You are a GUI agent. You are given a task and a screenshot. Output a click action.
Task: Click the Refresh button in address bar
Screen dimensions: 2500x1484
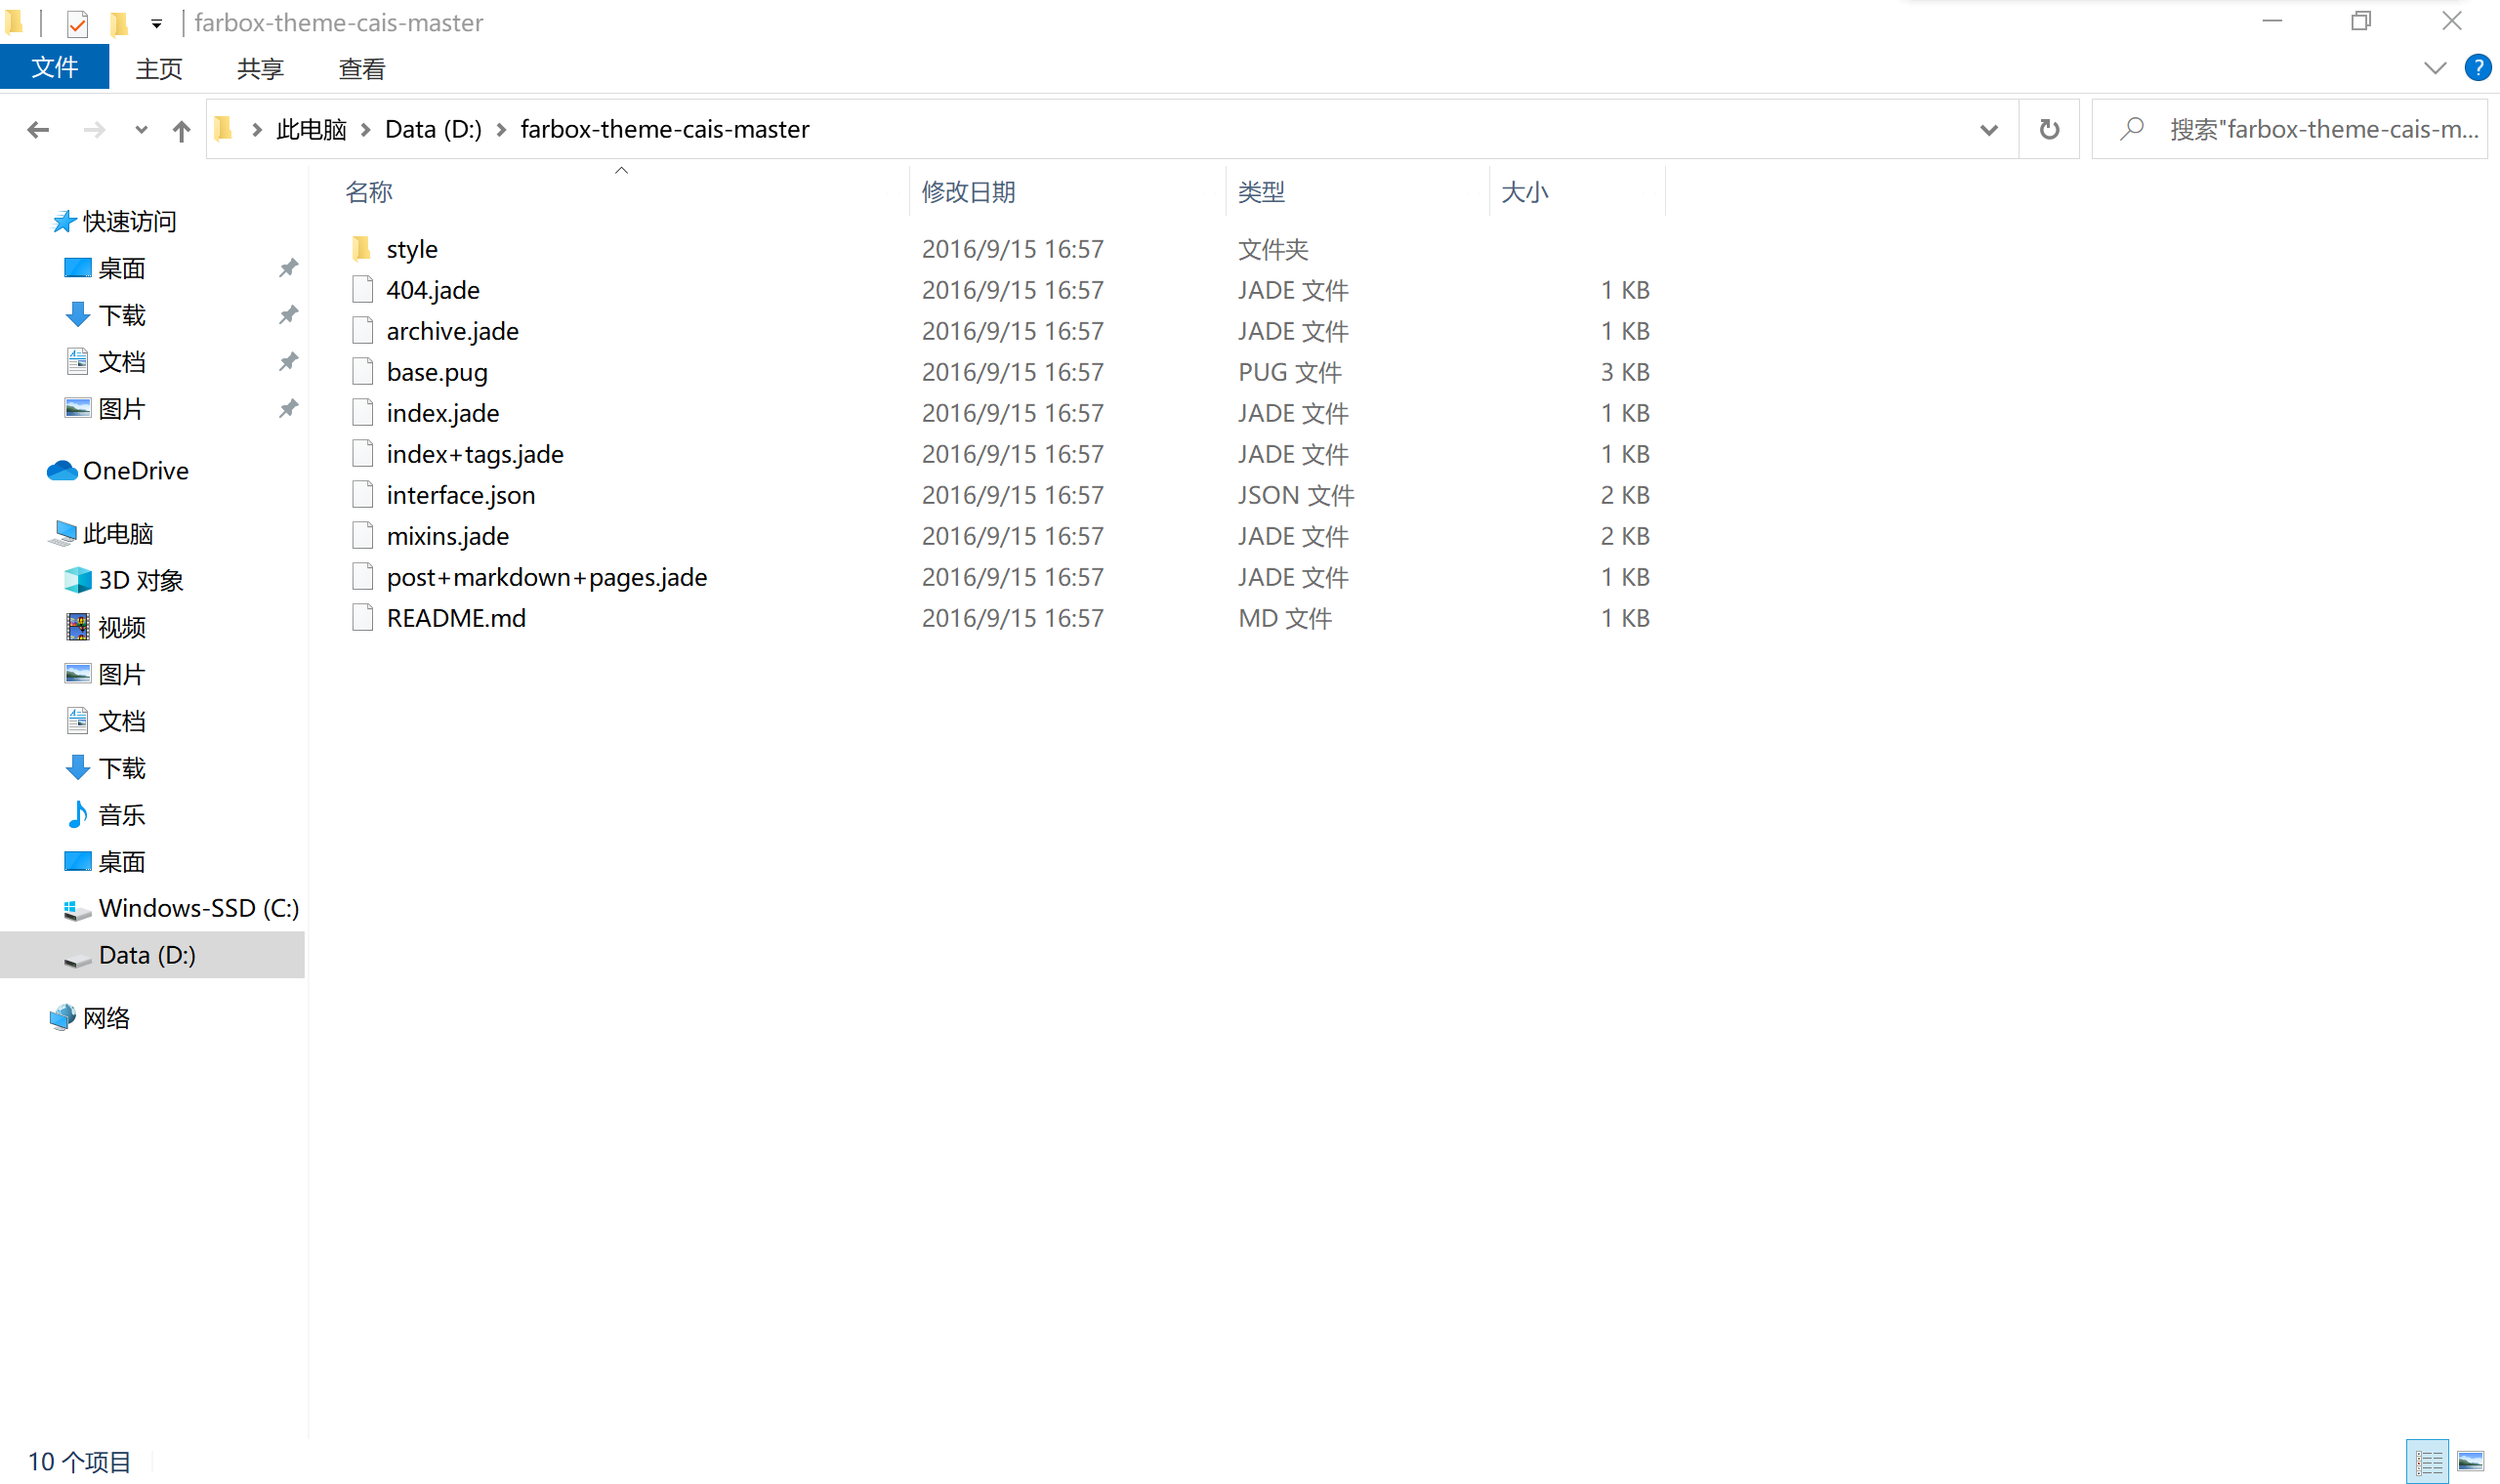pos(2049,129)
